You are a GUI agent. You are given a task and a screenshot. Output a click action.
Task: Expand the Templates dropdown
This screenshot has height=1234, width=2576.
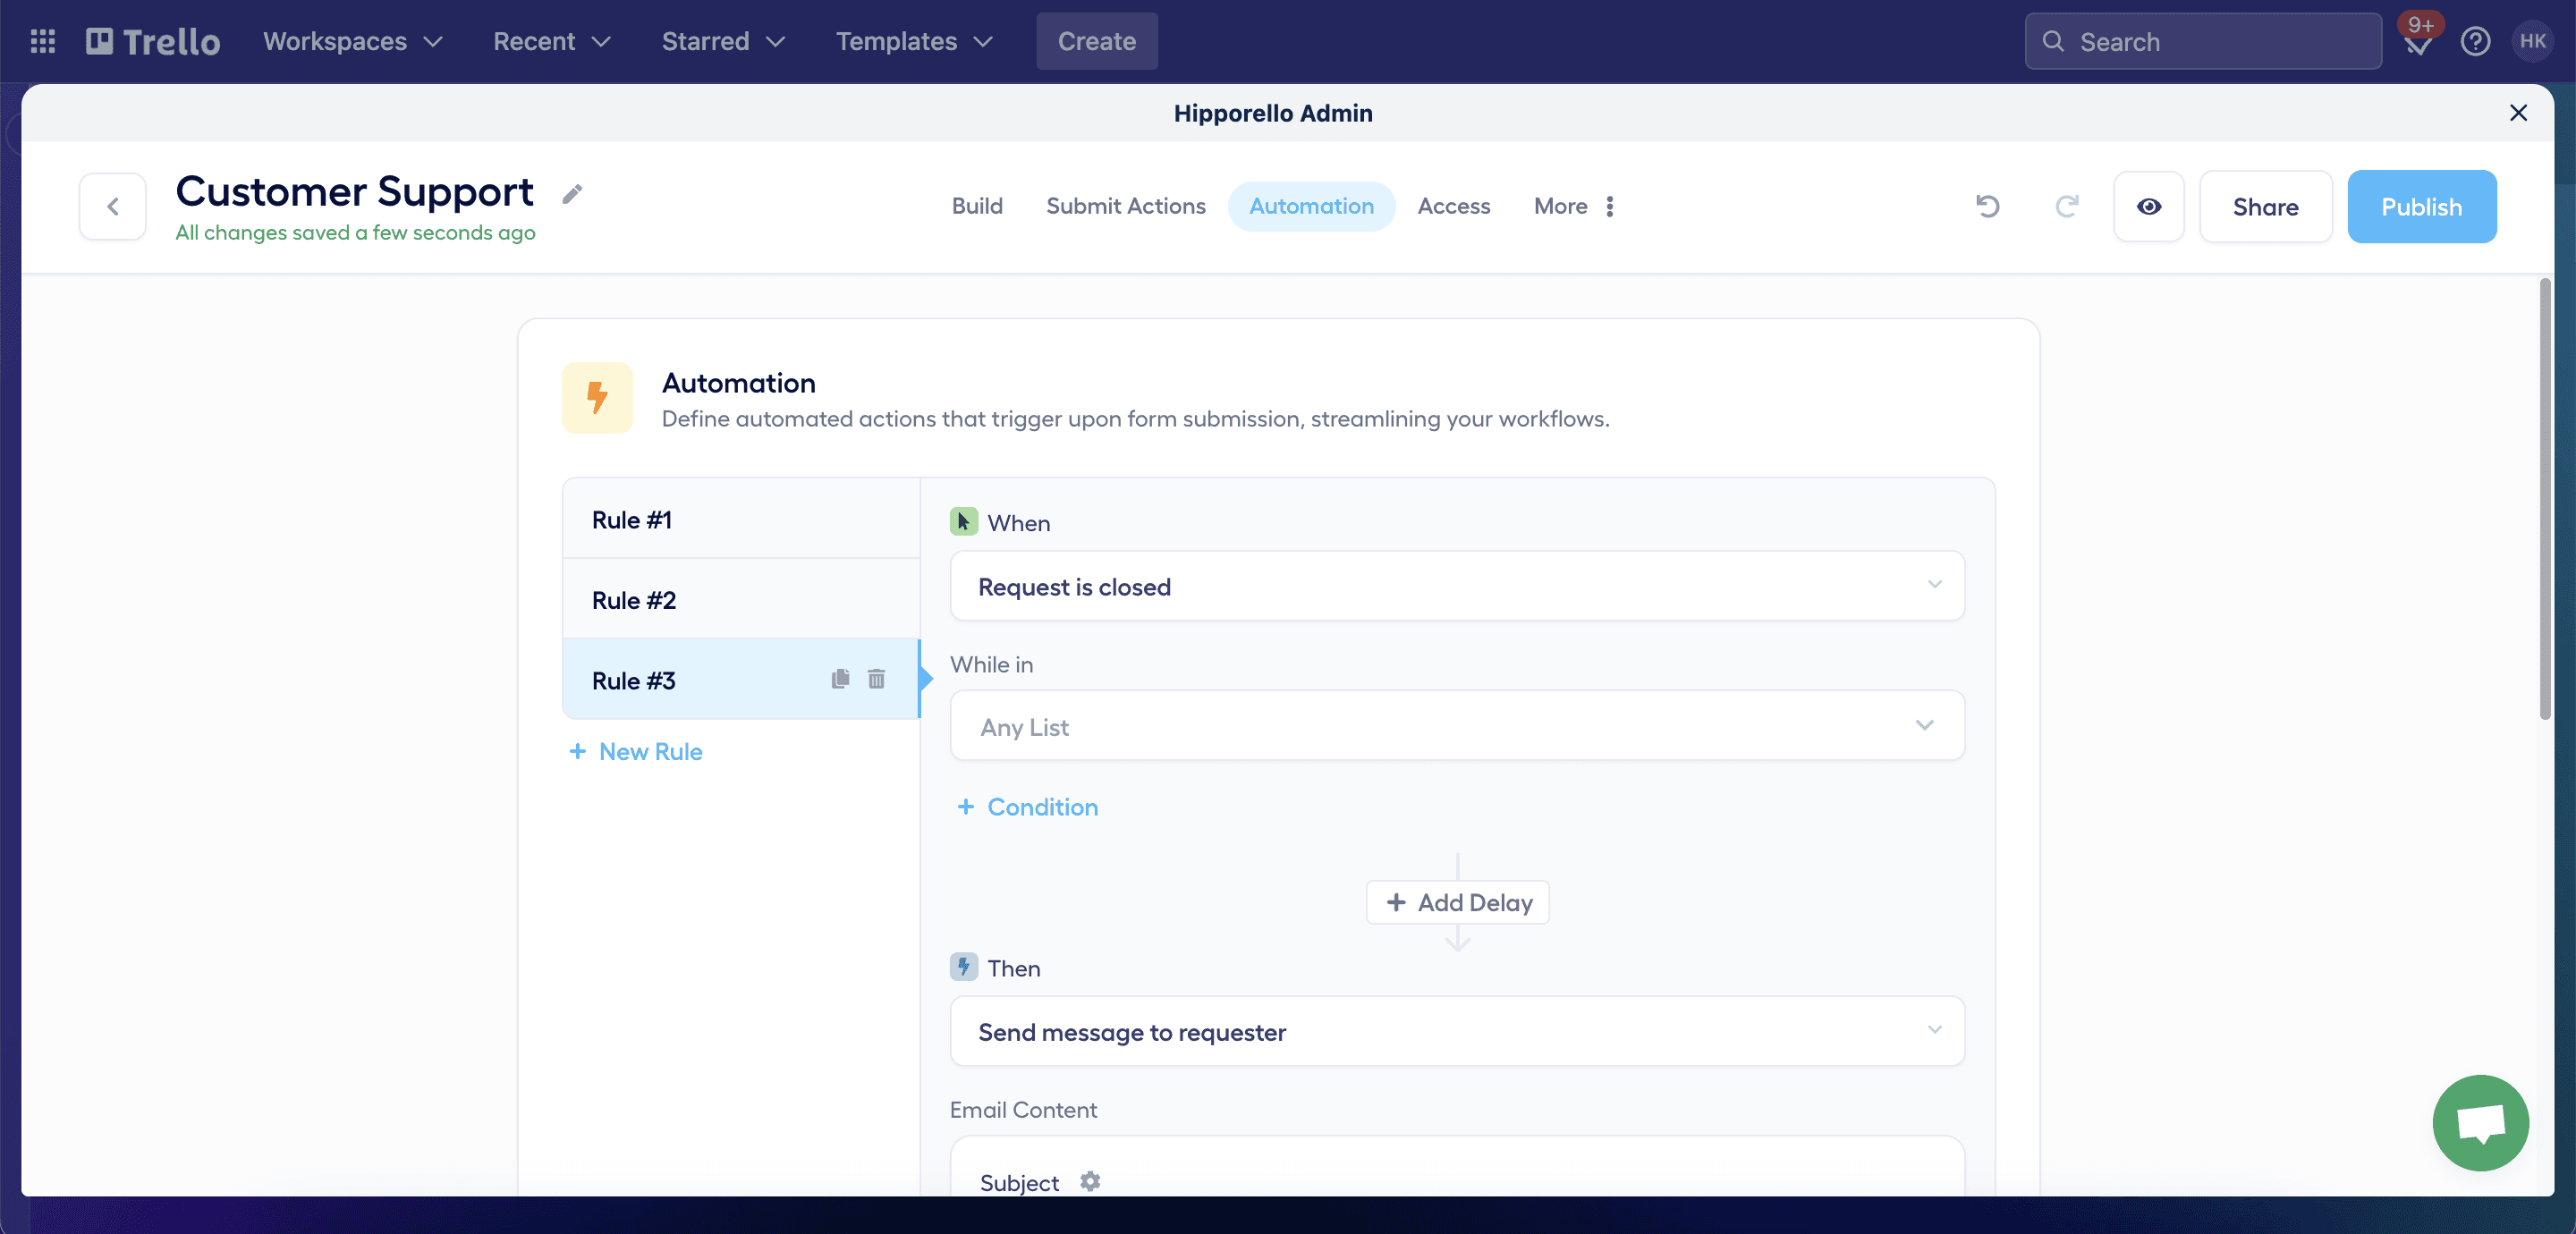point(914,41)
